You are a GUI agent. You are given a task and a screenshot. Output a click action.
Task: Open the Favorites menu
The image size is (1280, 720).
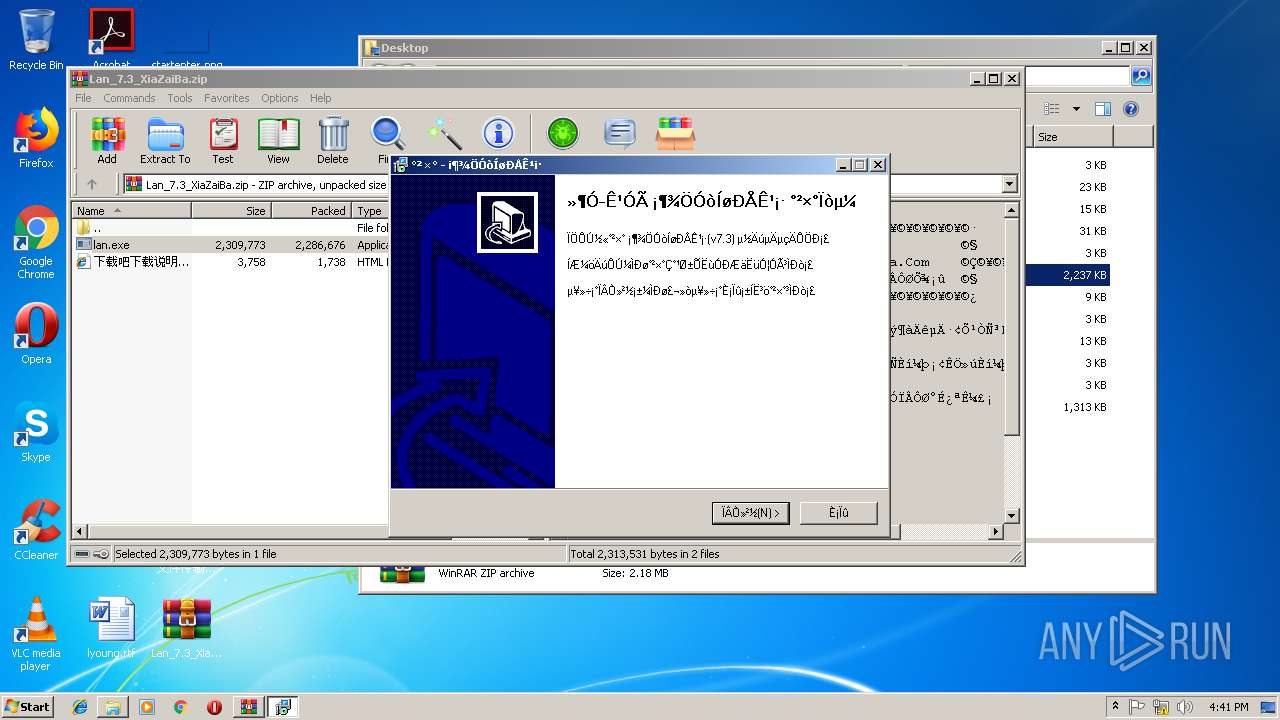(227, 98)
